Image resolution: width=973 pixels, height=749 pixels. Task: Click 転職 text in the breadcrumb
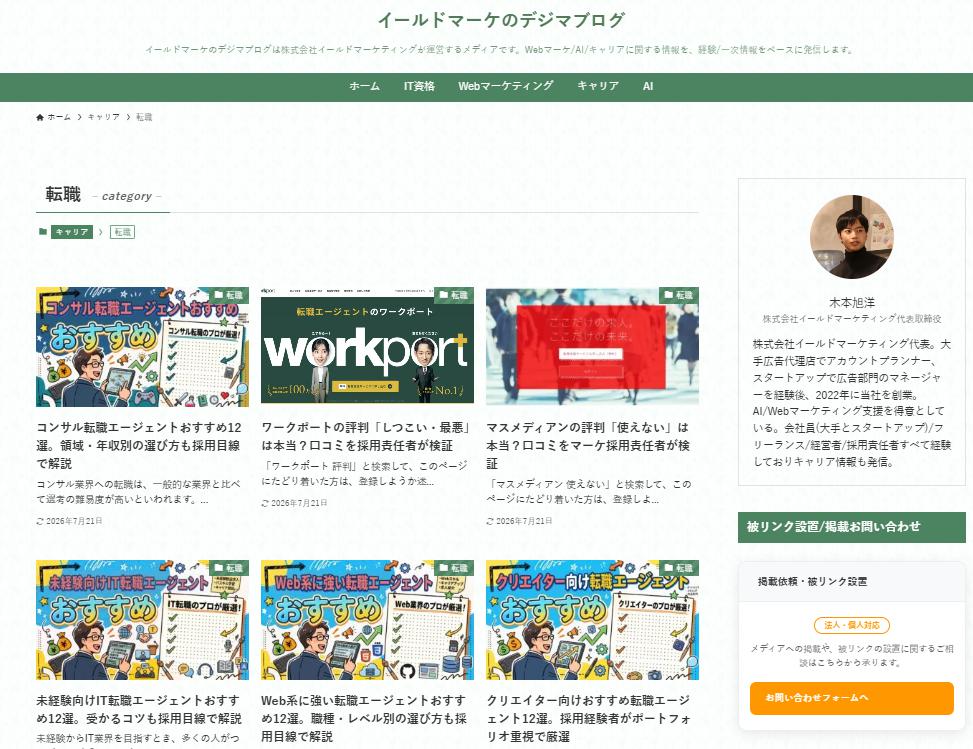click(144, 117)
